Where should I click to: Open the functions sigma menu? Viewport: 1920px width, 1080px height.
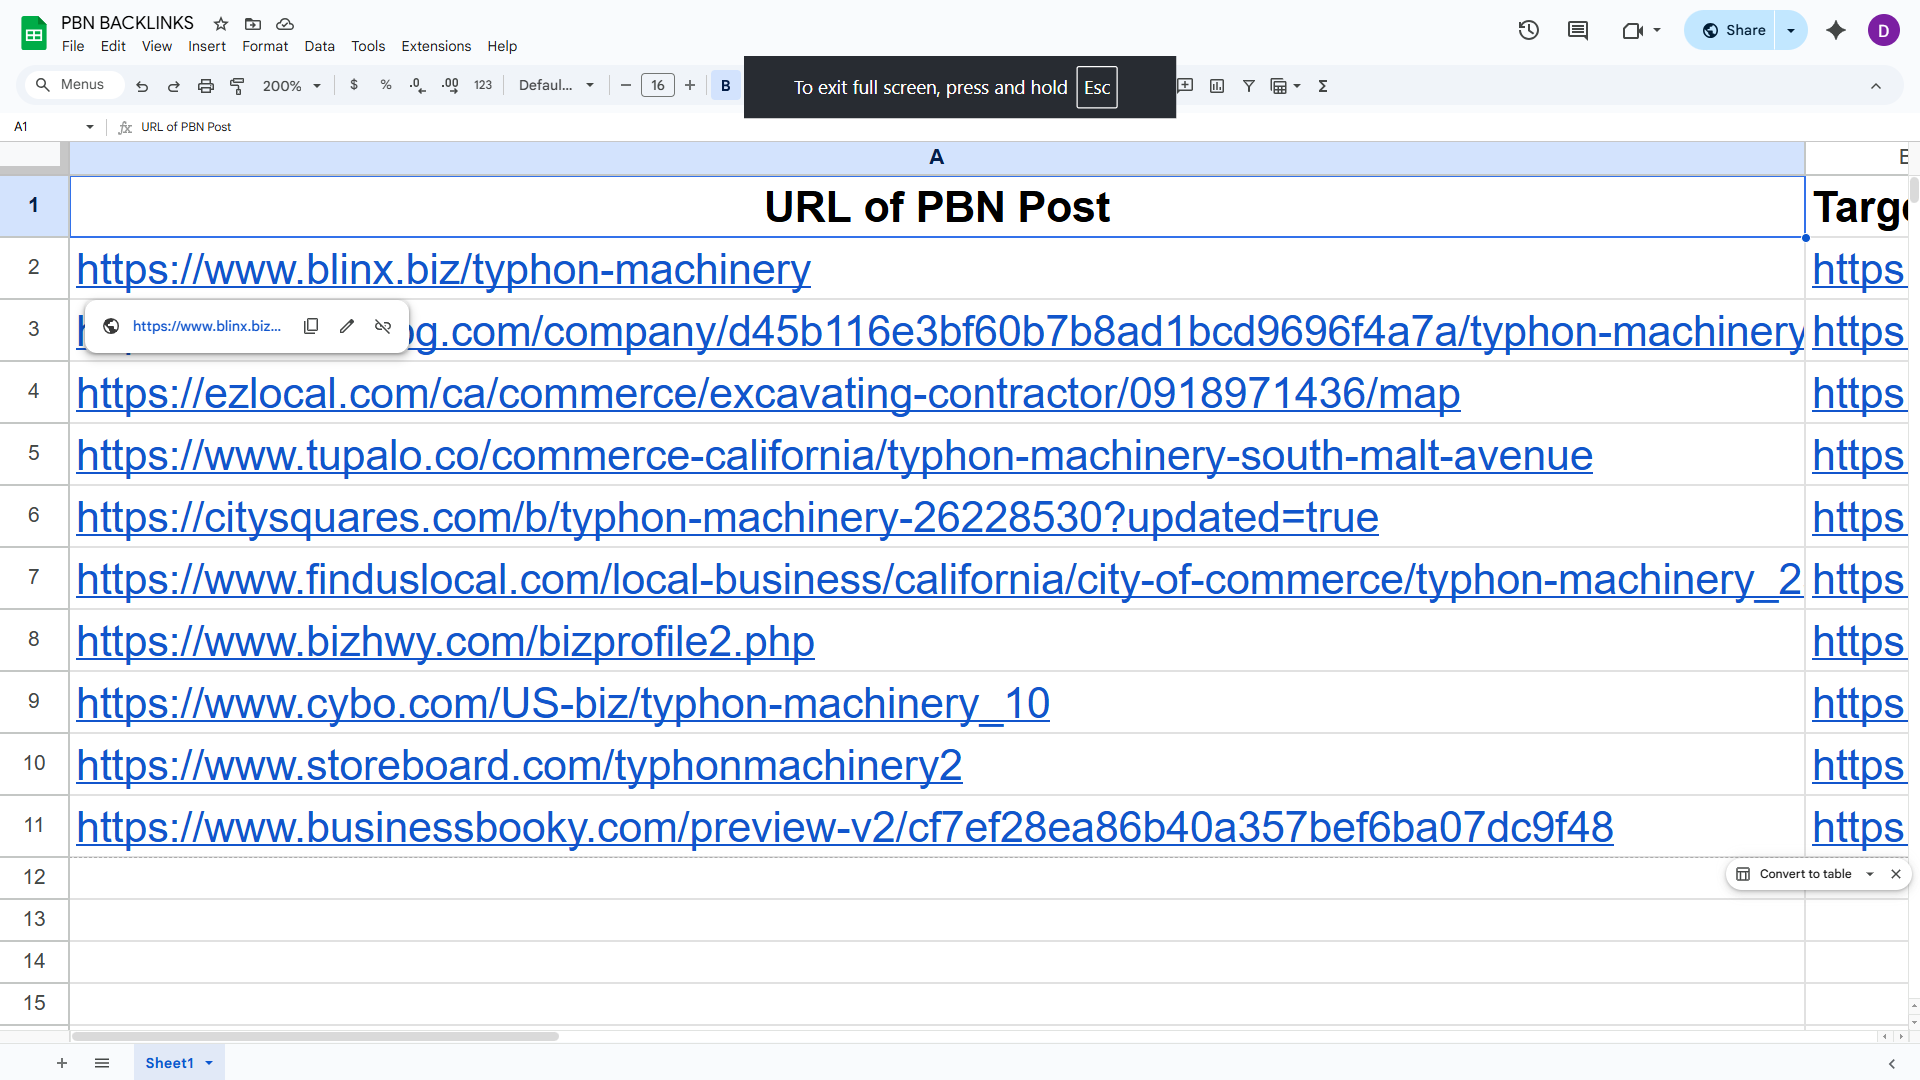tap(1323, 86)
